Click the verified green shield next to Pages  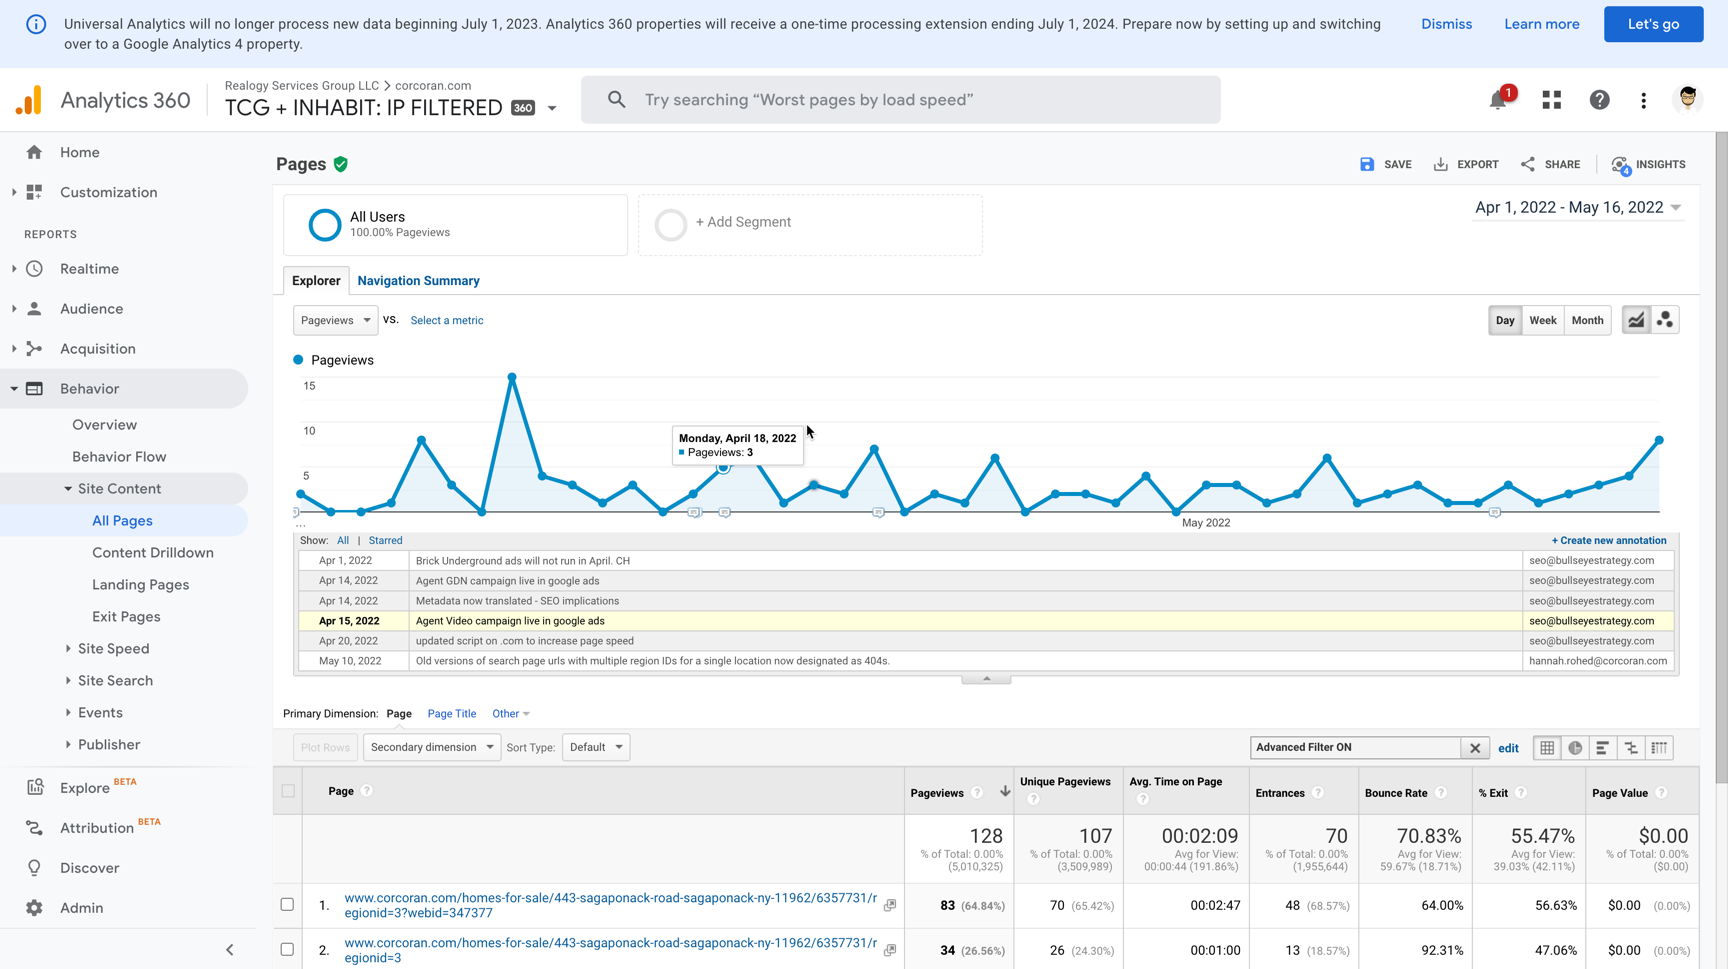pyautogui.click(x=341, y=164)
